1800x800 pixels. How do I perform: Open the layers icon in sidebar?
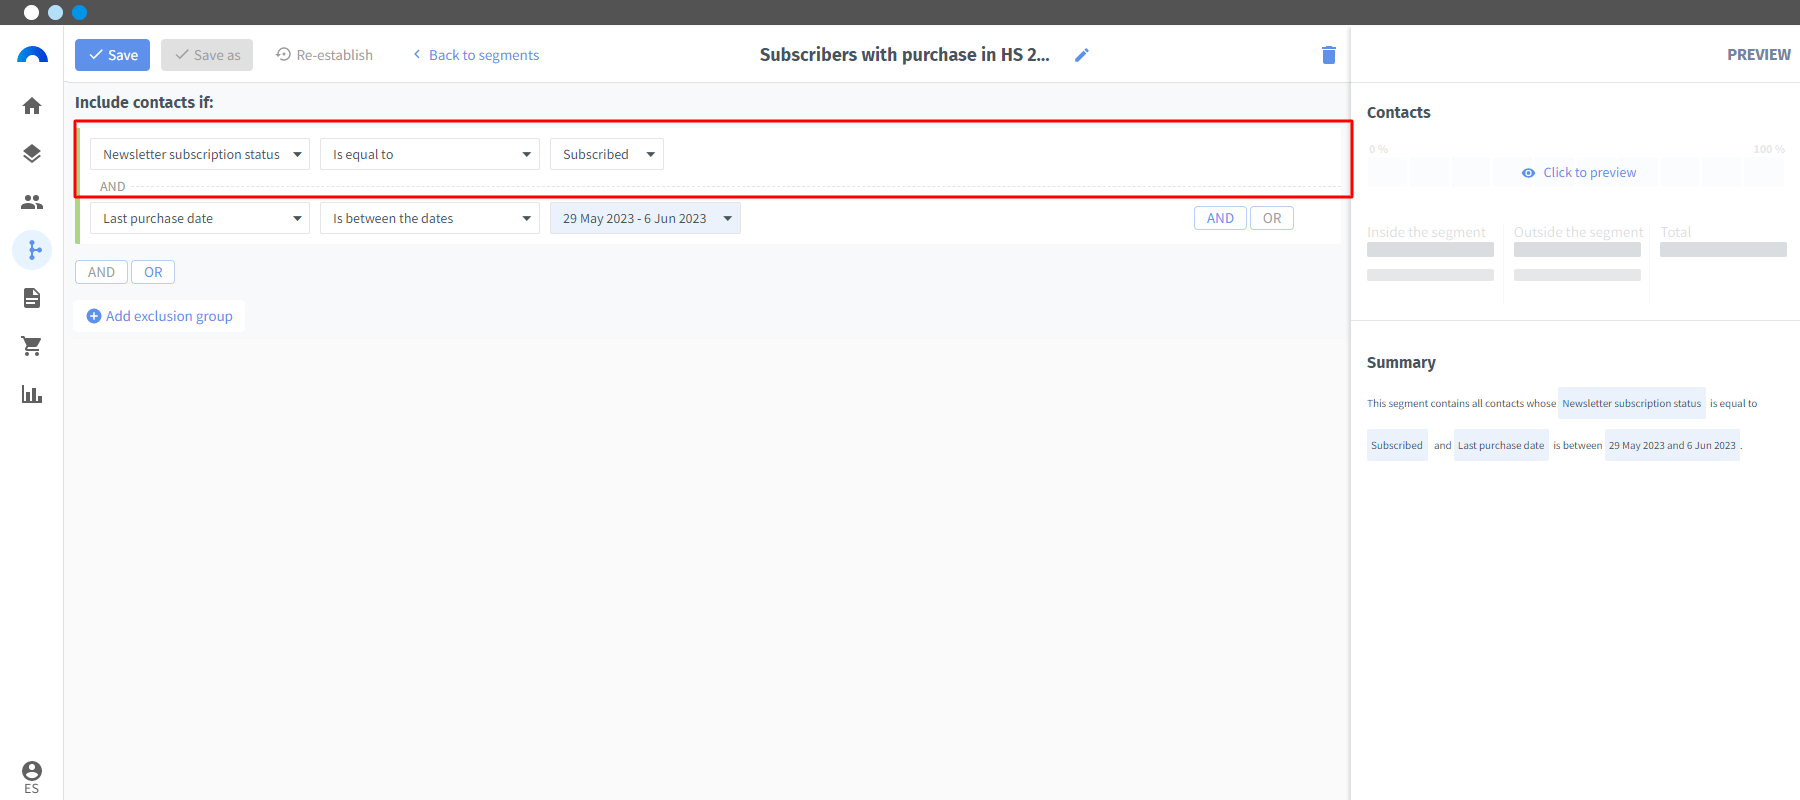[32, 154]
